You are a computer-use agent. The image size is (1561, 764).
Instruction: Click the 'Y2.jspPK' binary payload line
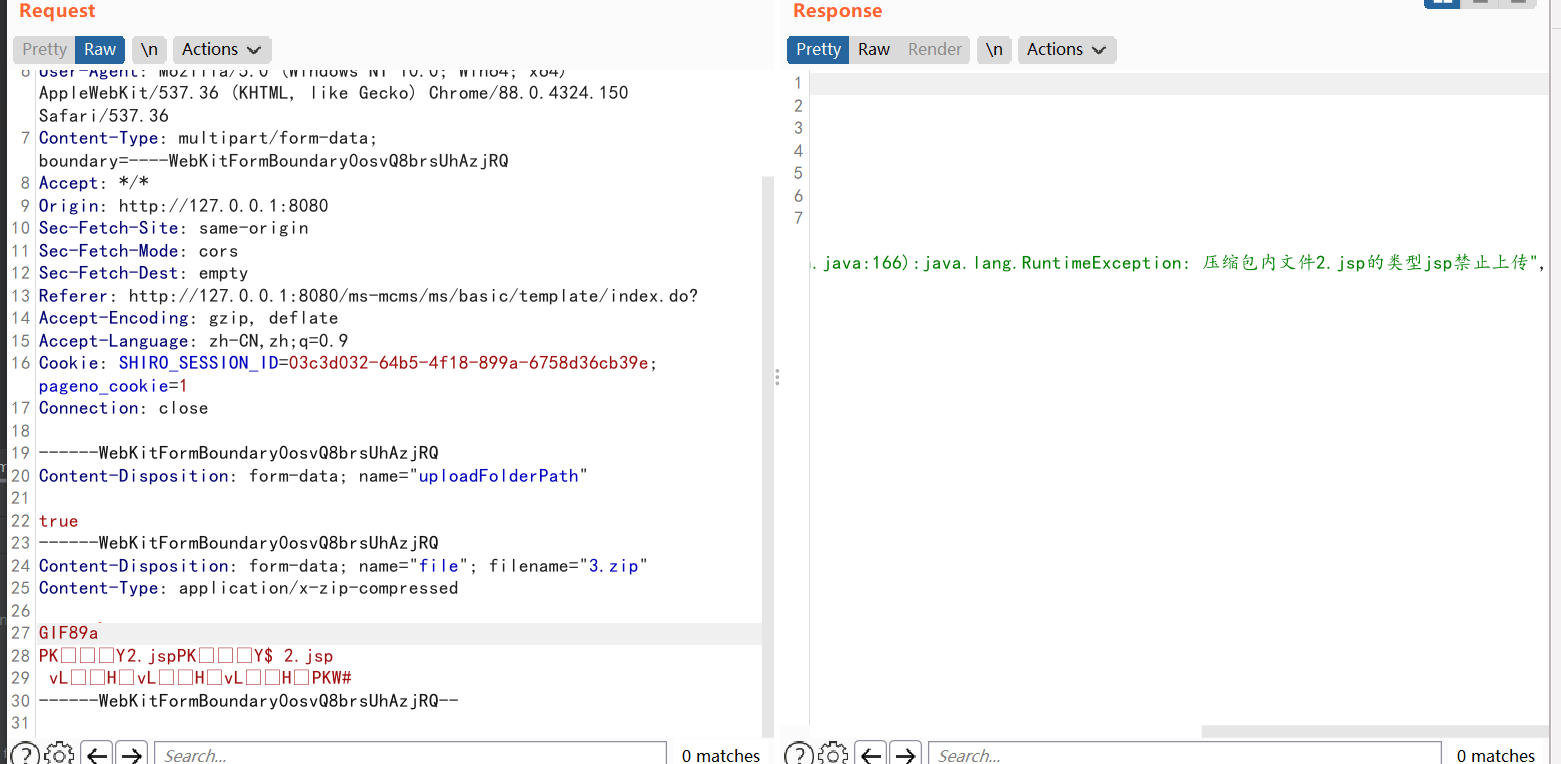click(186, 656)
